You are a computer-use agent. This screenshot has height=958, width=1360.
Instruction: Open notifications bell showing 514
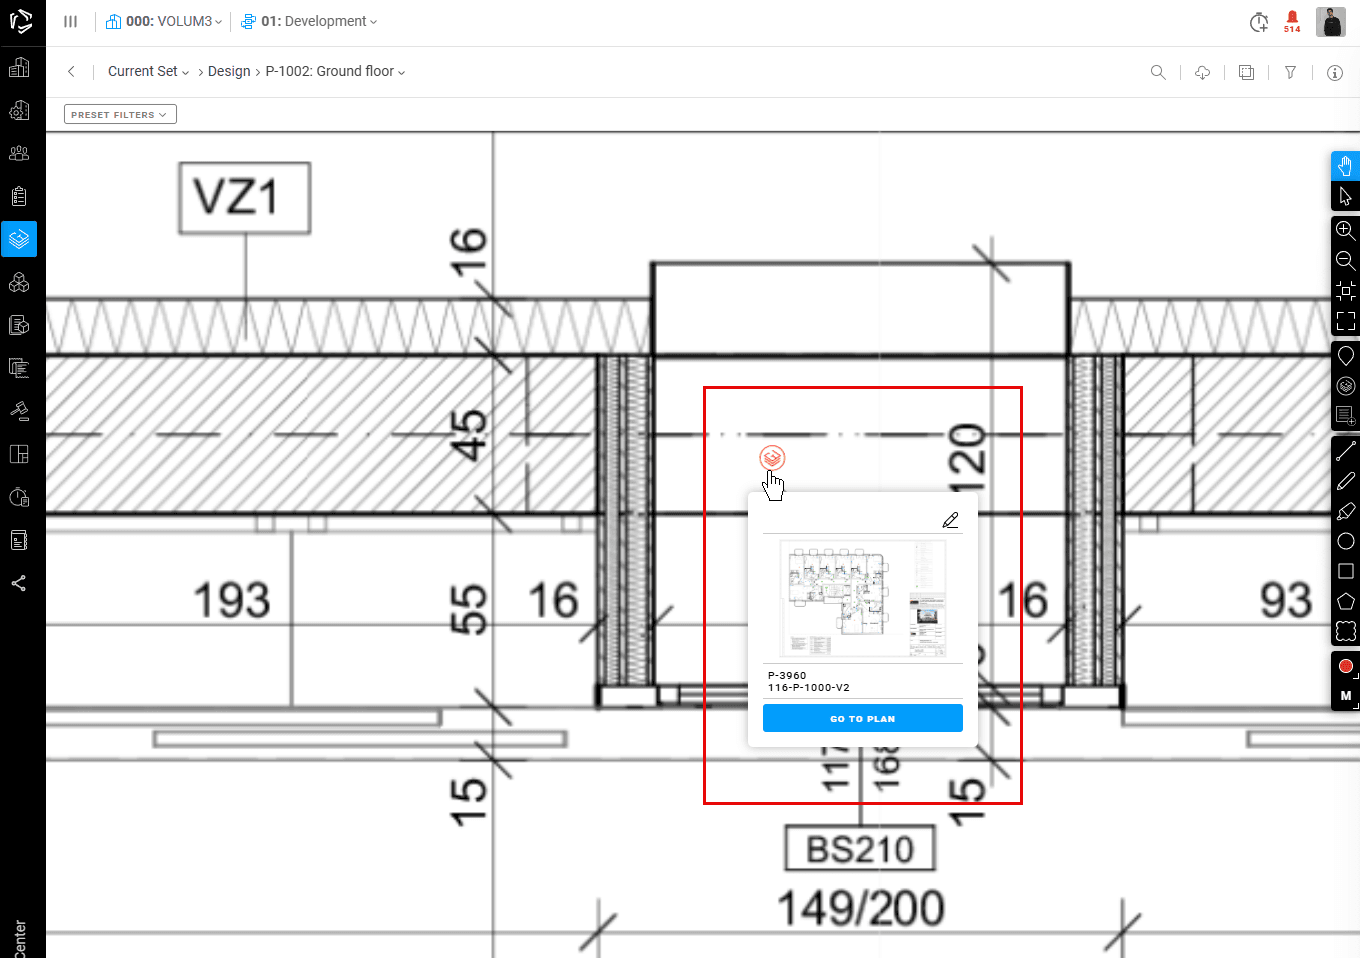coord(1292,21)
